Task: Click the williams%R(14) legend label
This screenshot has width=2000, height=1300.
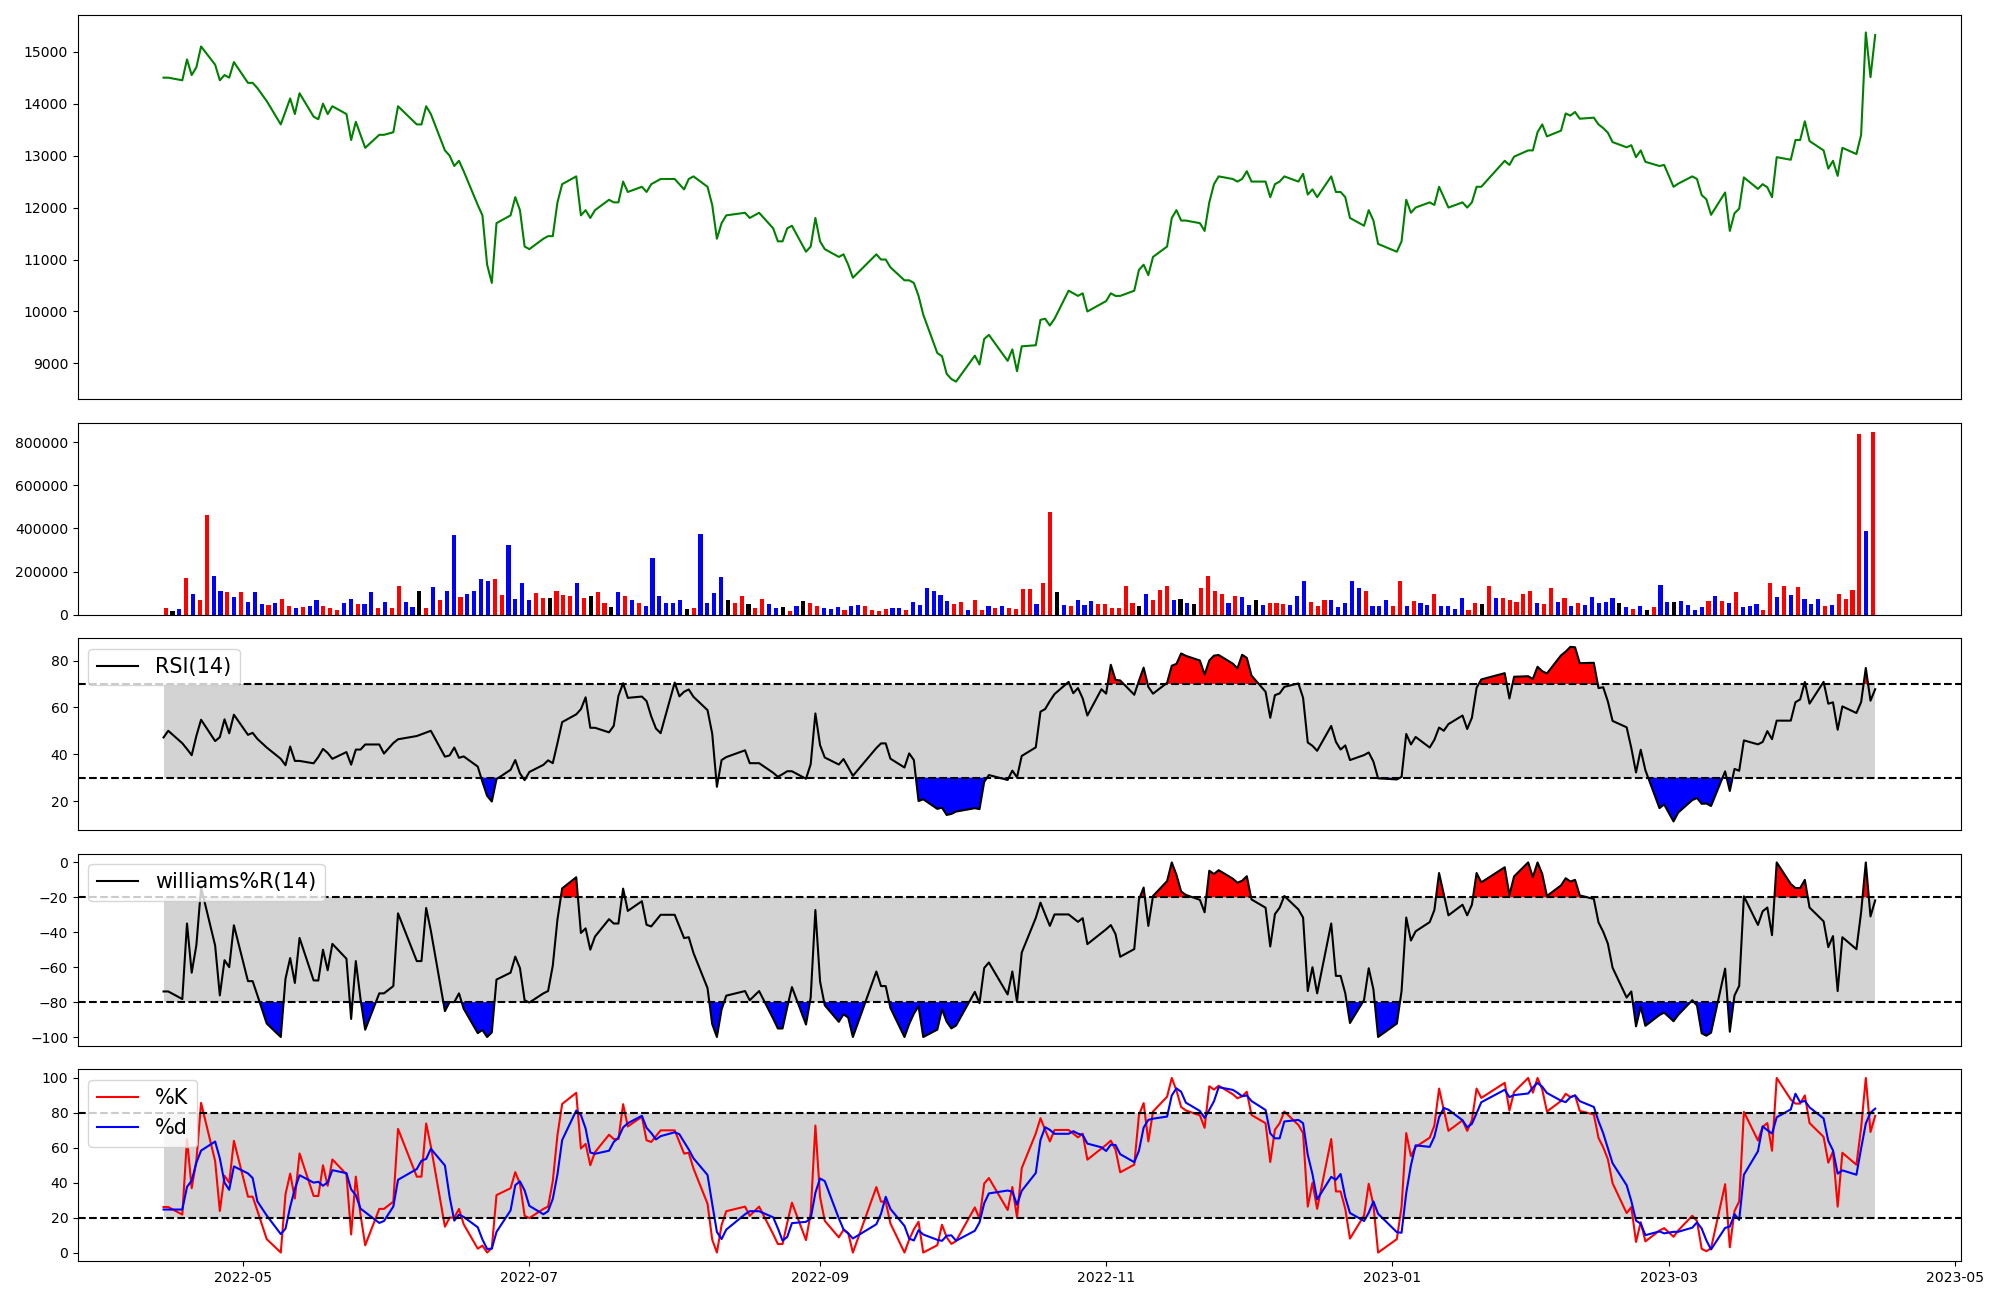Action: click(235, 881)
